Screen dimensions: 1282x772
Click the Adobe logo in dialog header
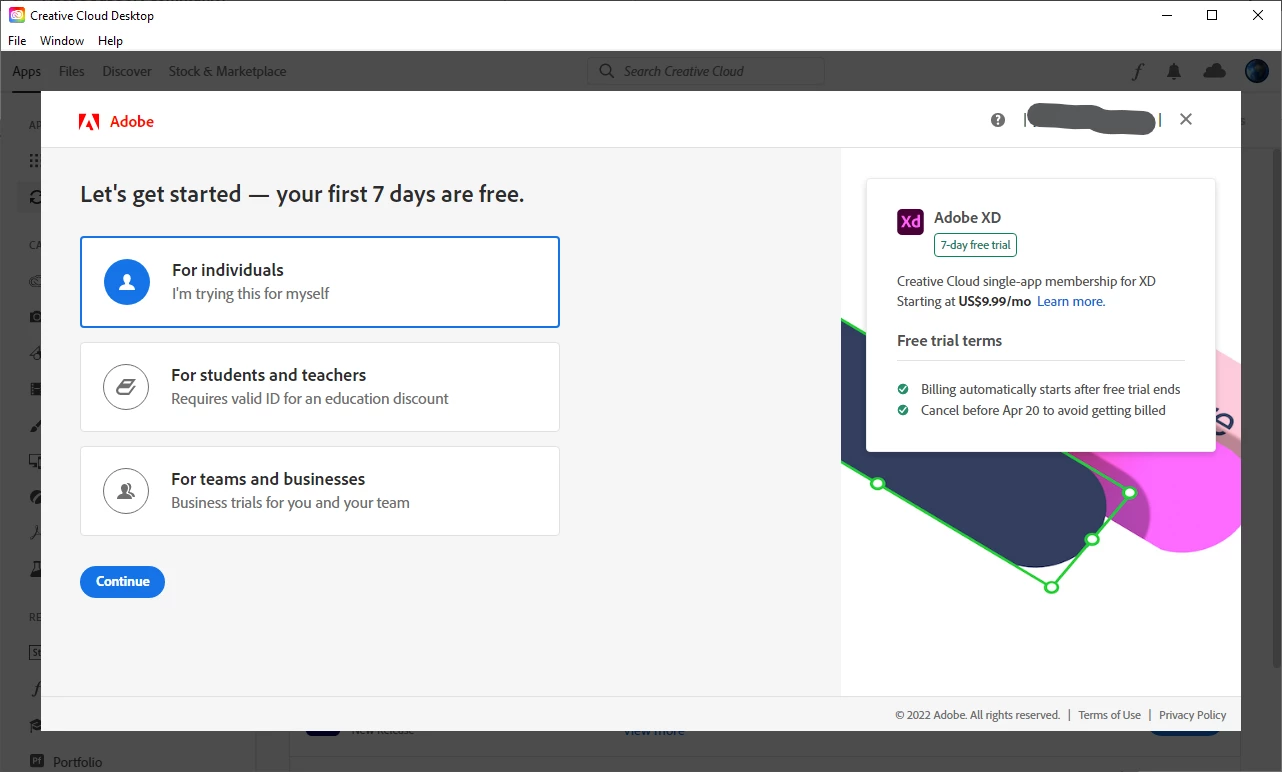(x=116, y=122)
